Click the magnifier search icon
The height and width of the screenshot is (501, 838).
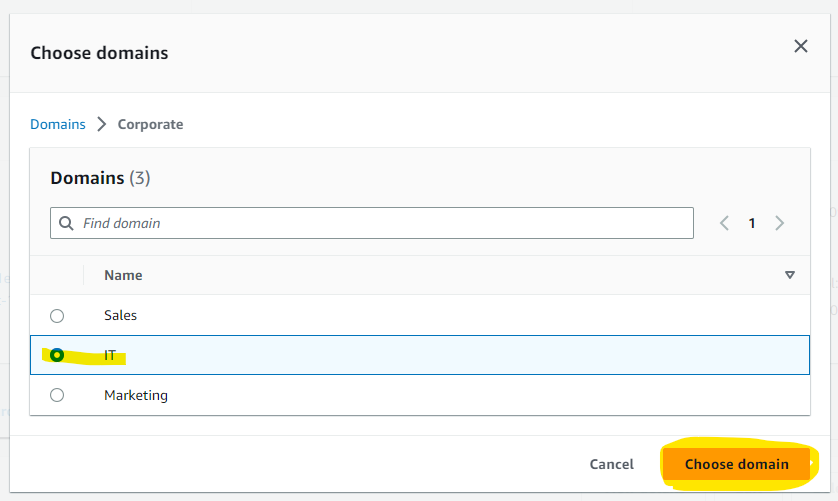click(x=66, y=223)
